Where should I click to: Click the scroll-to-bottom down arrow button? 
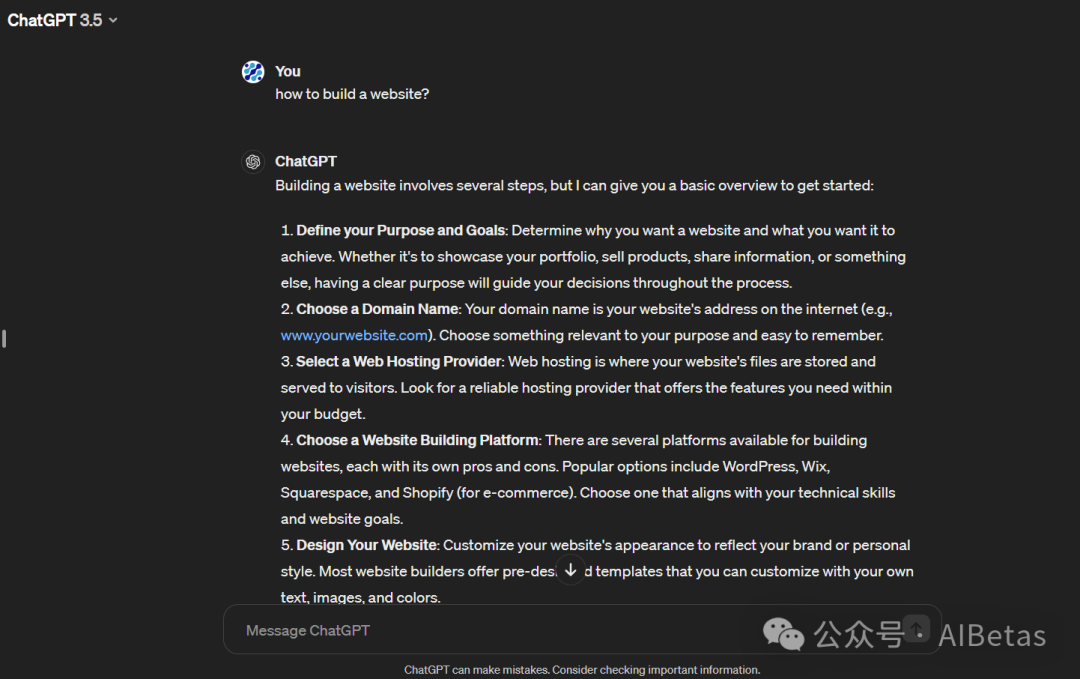point(570,570)
